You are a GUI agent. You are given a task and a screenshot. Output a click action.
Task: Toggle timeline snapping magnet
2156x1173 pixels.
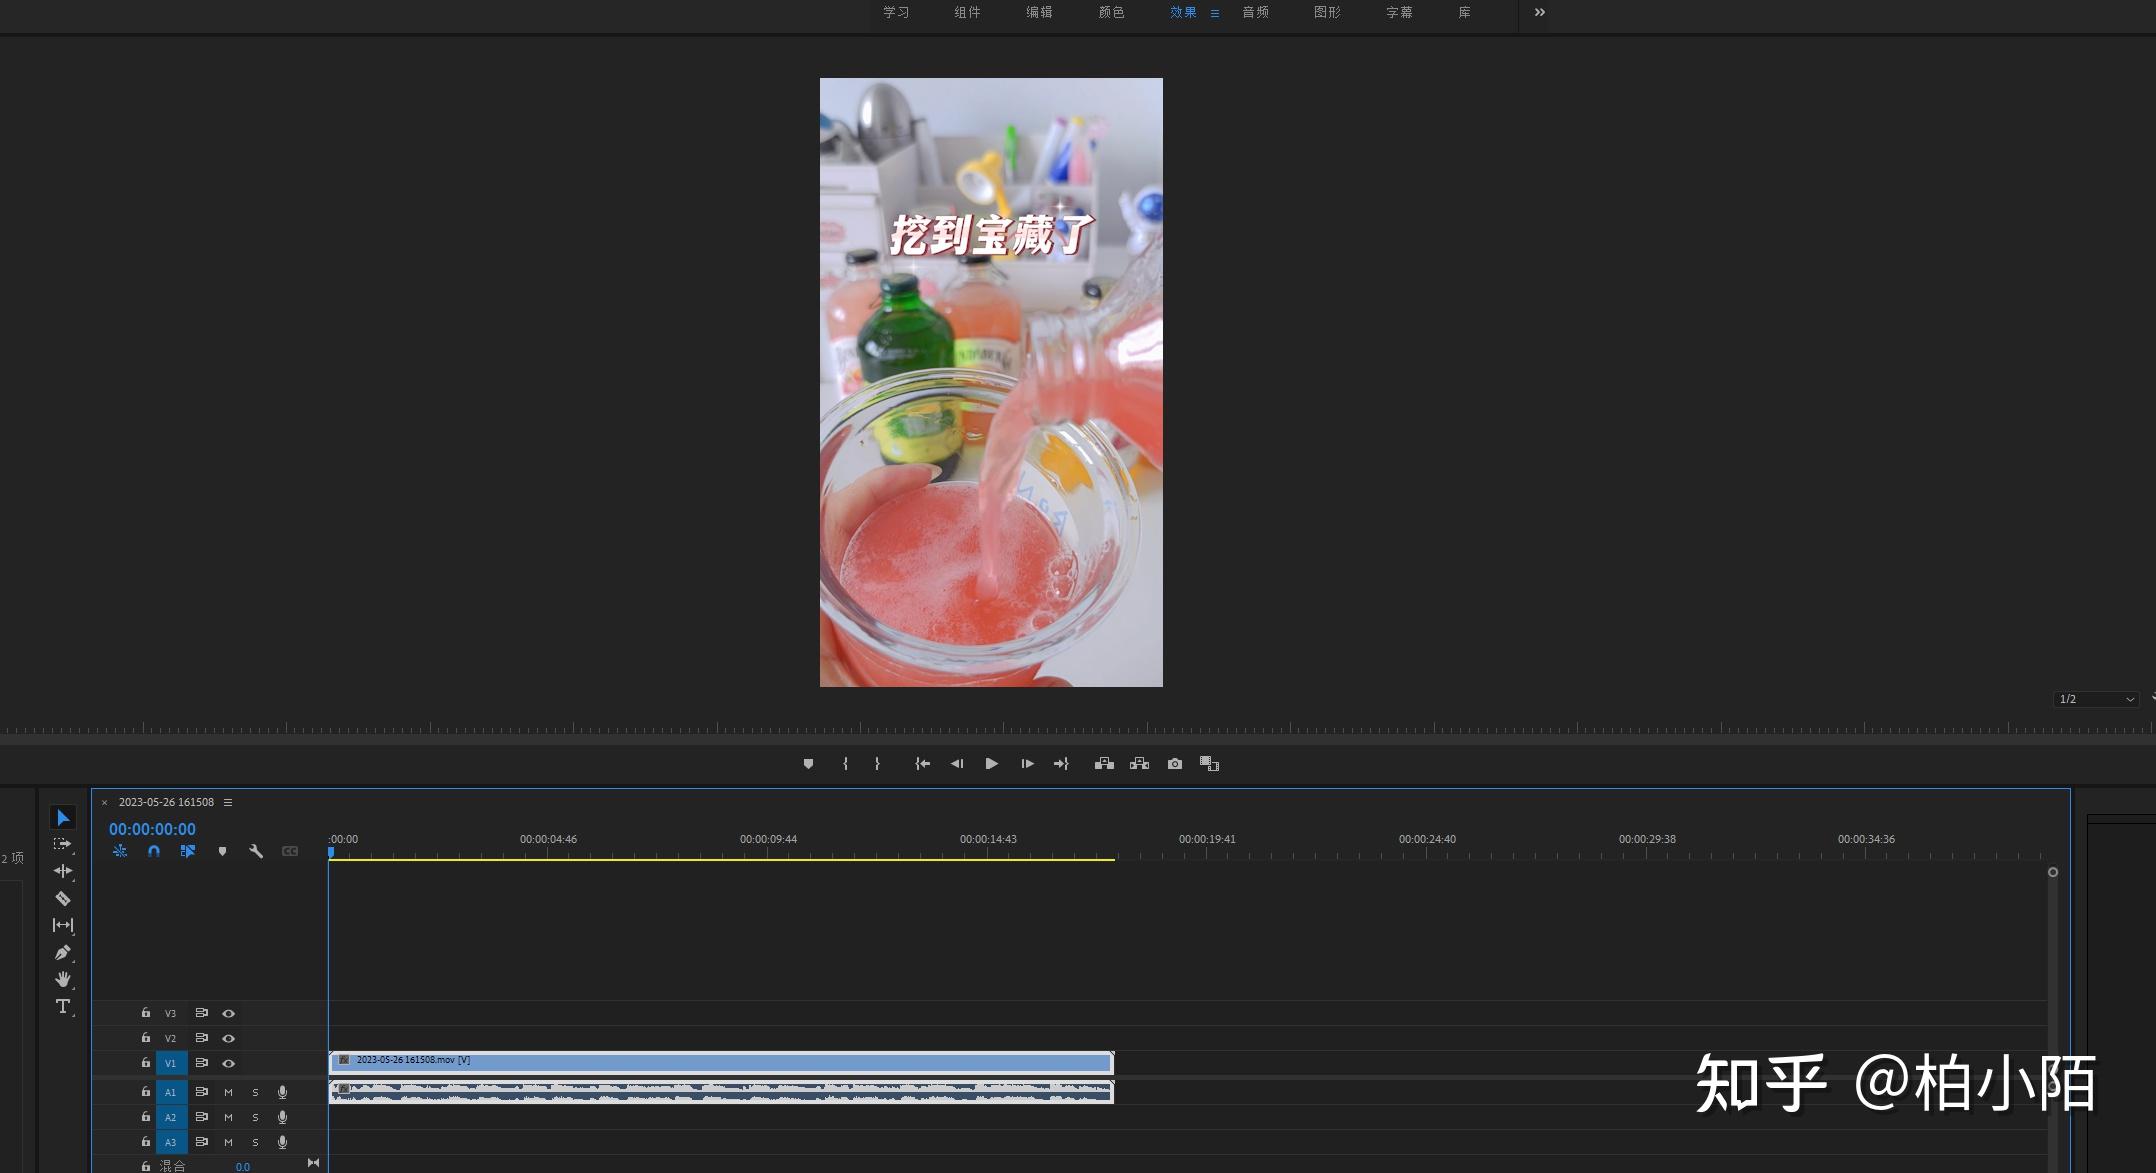tap(154, 851)
